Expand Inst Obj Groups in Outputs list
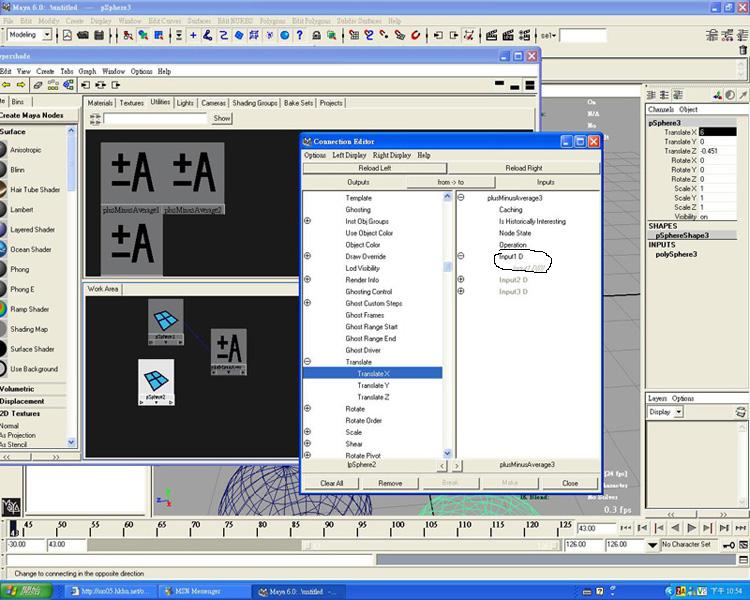This screenshot has width=750, height=600. click(x=308, y=221)
